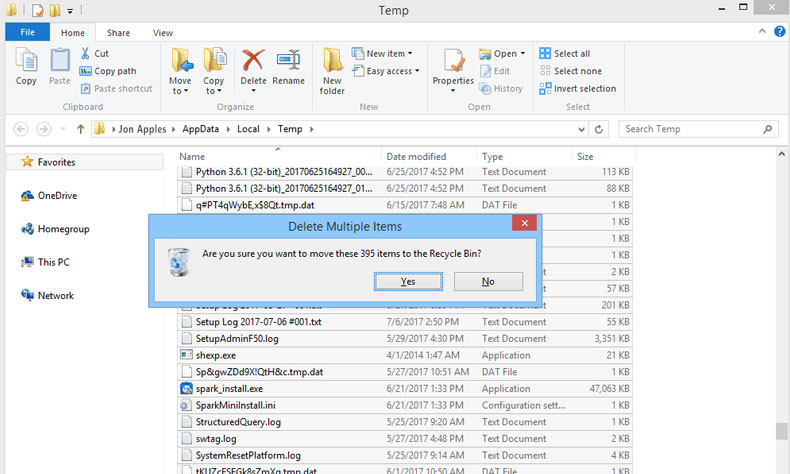
Task: Sort files by Date modified column
Action: click(416, 157)
